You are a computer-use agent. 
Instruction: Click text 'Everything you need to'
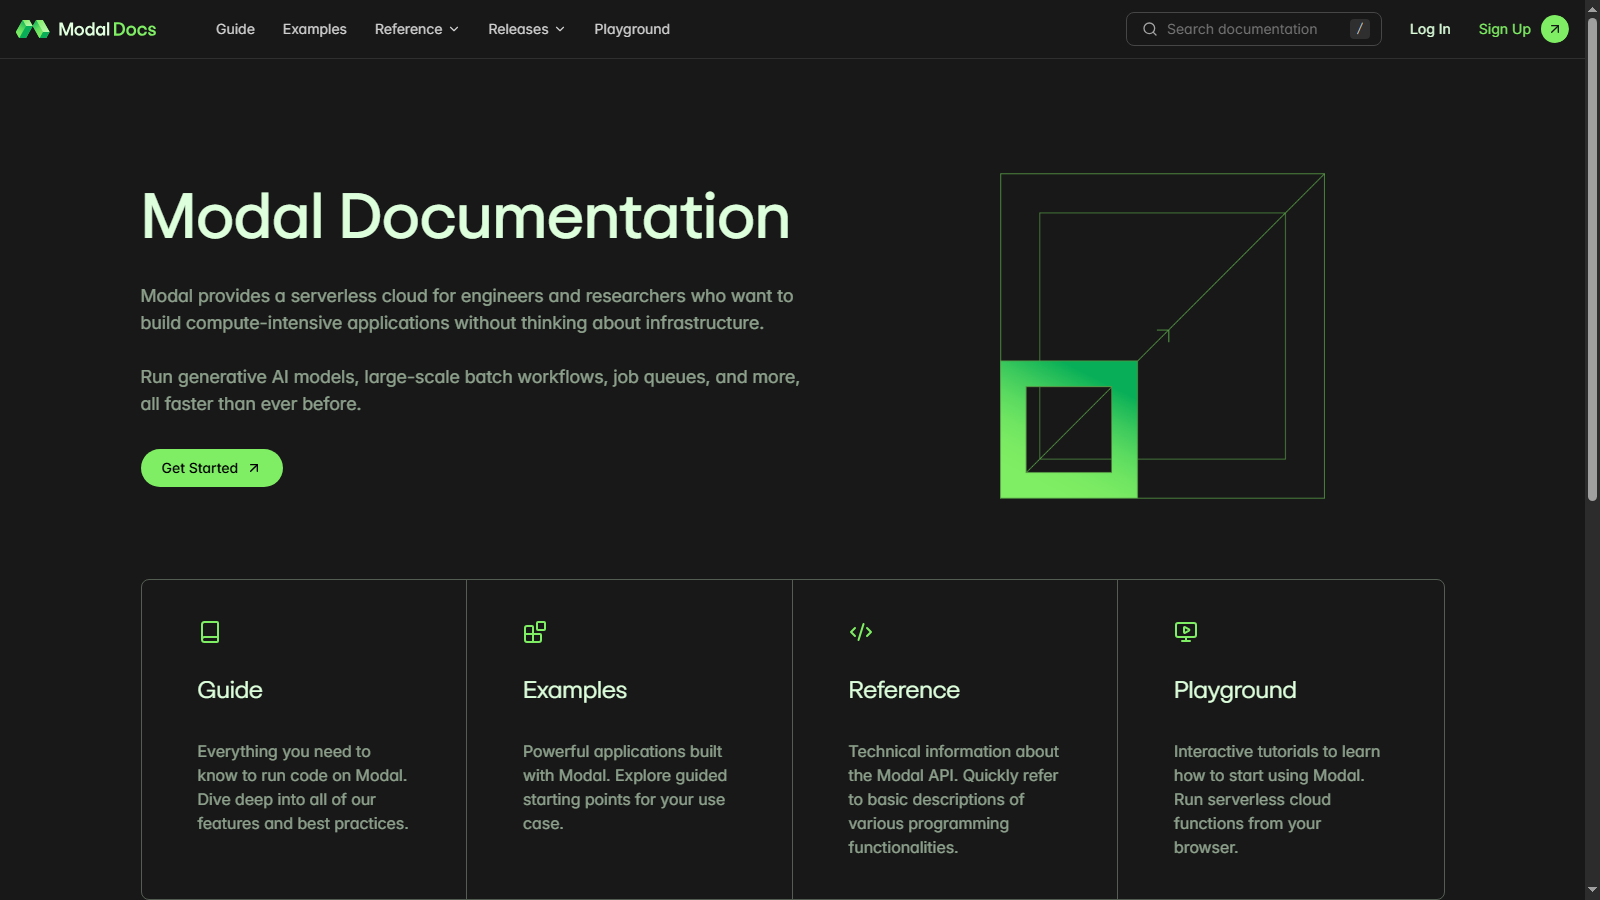[x=284, y=751]
